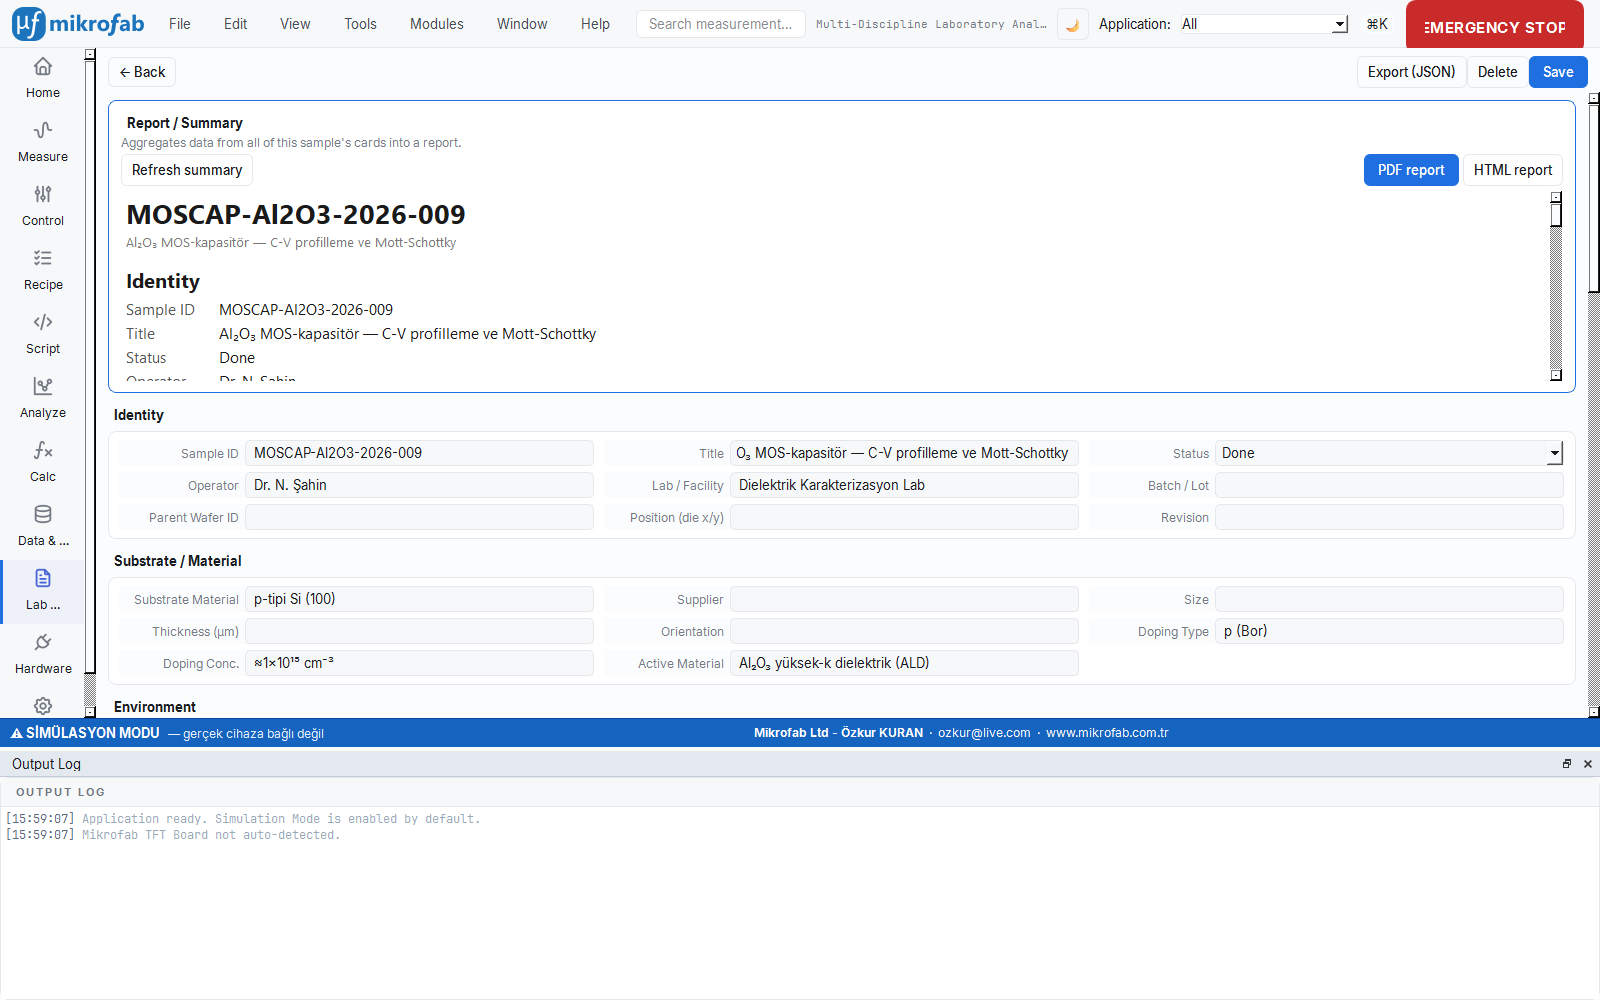Edit the Substrate Material field
This screenshot has height=1000, width=1600.
419,599
